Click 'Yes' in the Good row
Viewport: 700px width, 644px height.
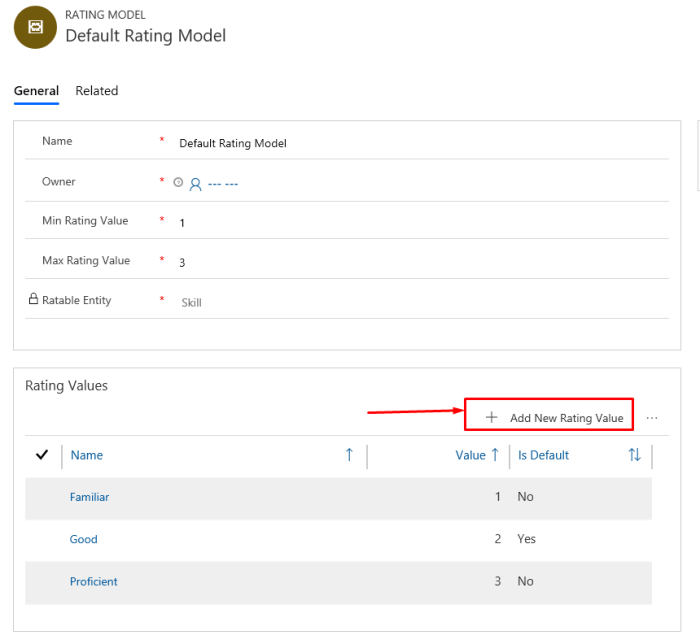(526, 539)
